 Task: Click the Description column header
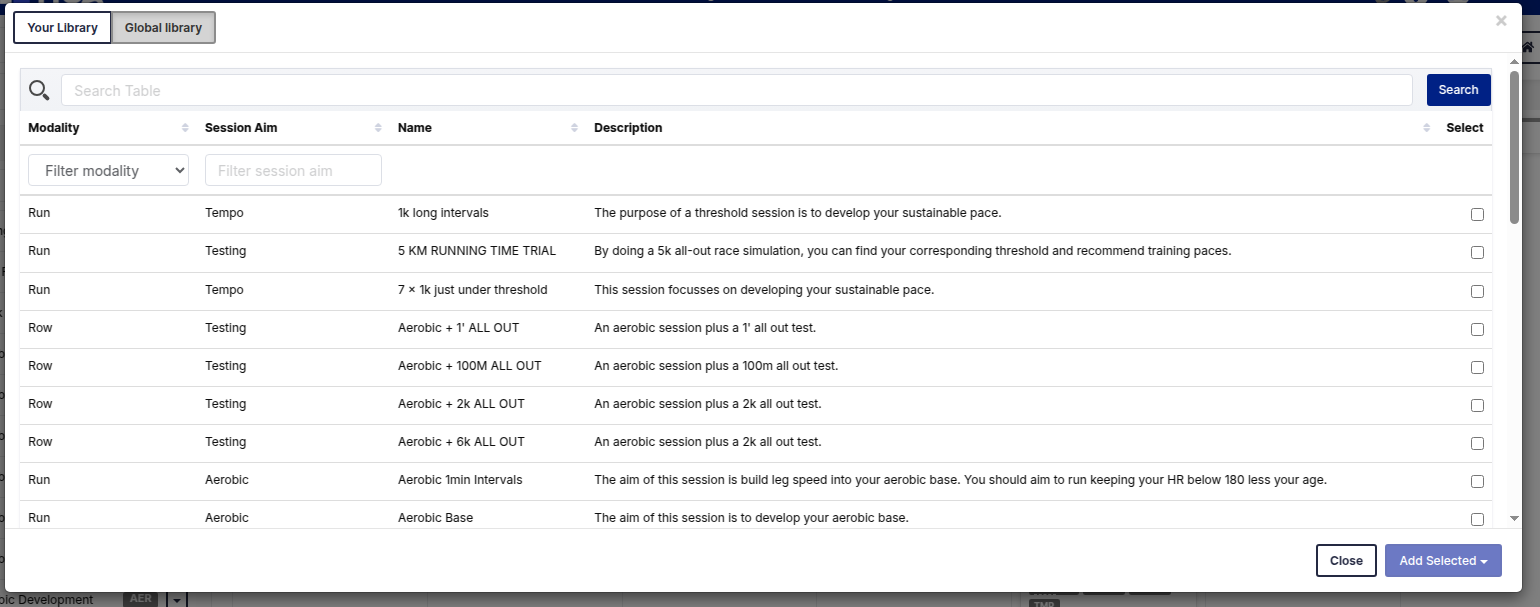click(628, 128)
